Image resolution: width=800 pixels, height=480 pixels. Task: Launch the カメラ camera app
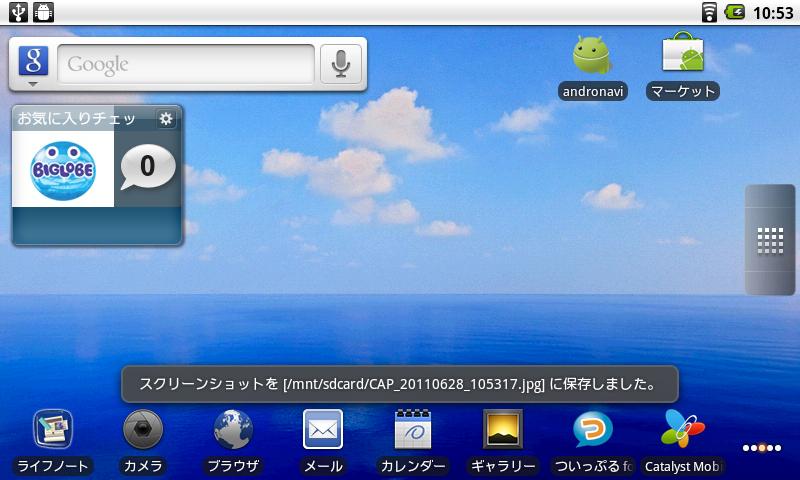(143, 442)
